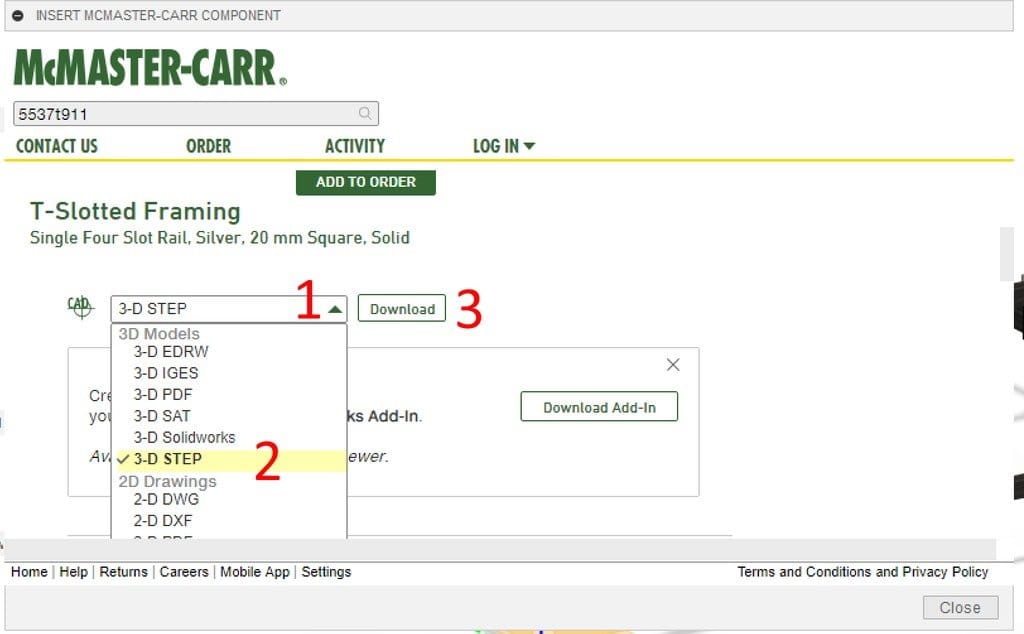Open the CAD format dropdown showing 3-D STEP
Image resolution: width=1024 pixels, height=634 pixels.
click(229, 309)
